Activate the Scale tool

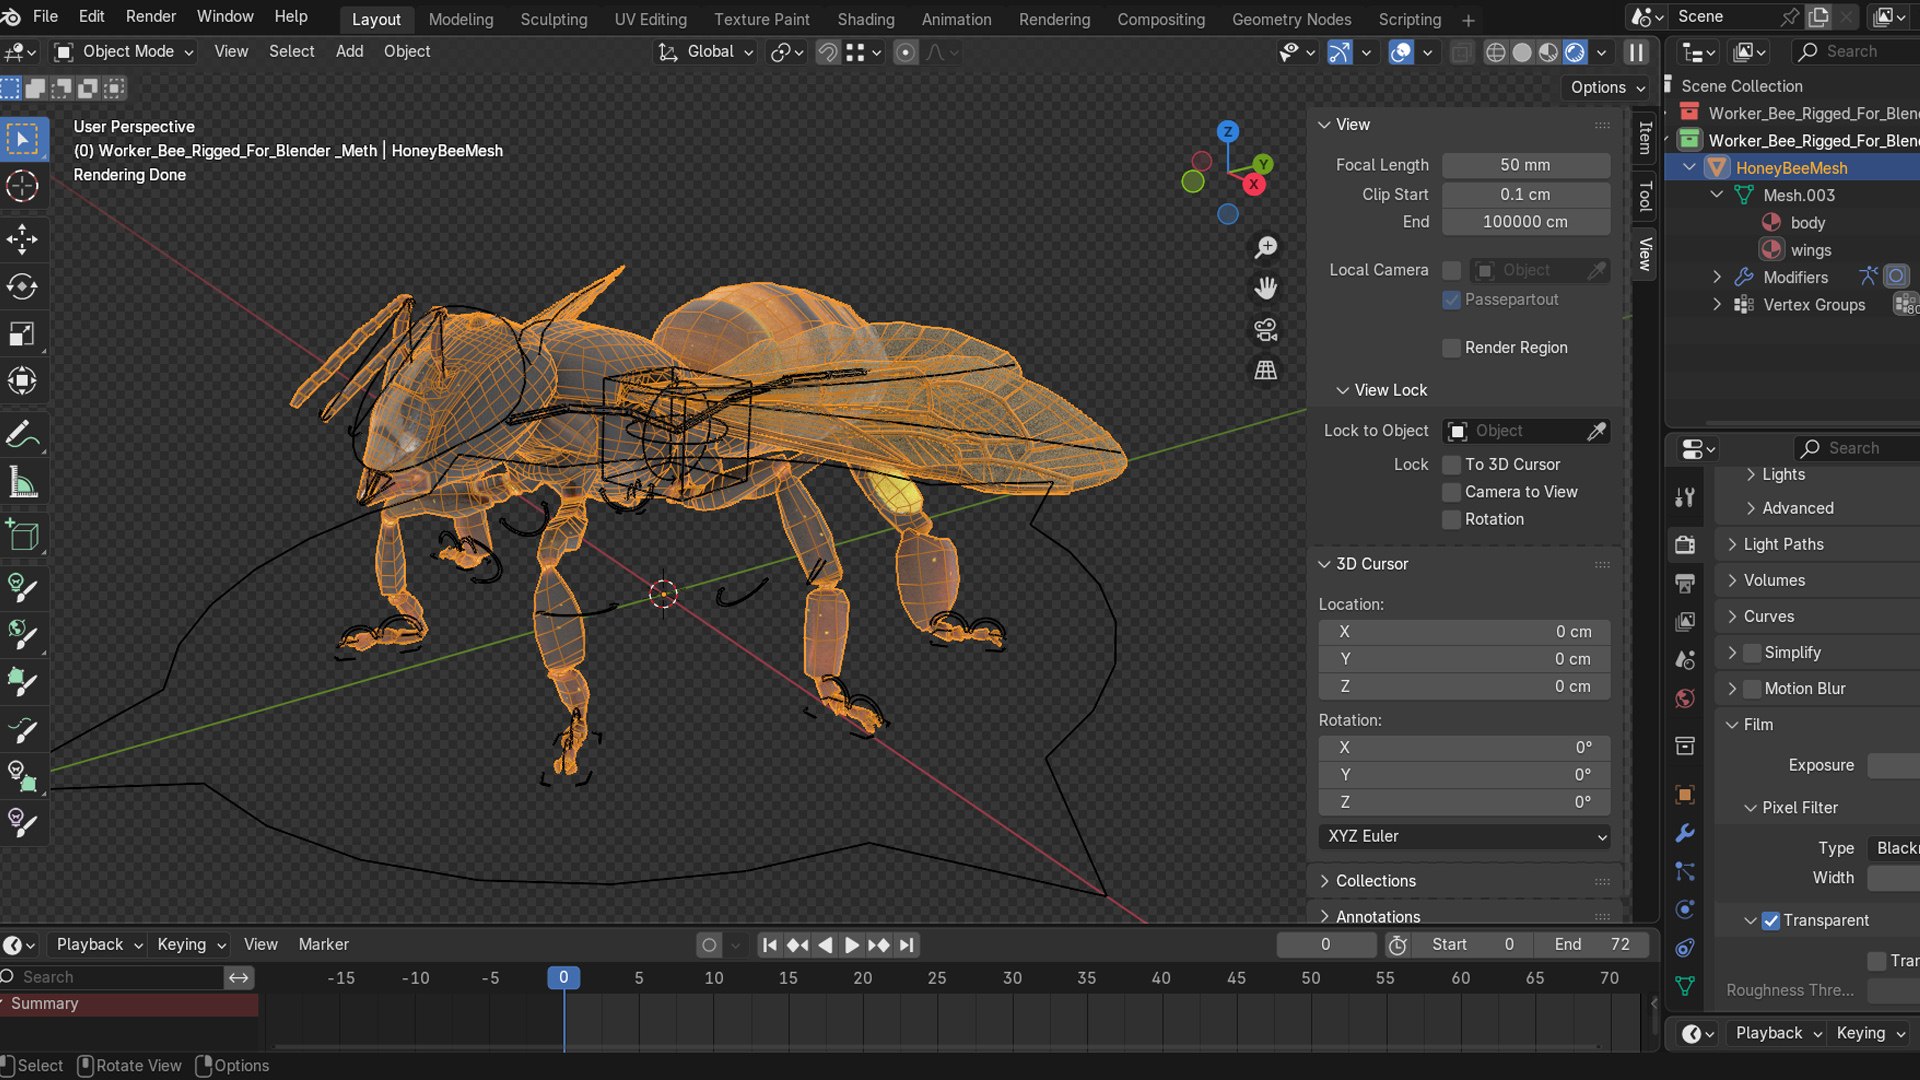(x=22, y=334)
